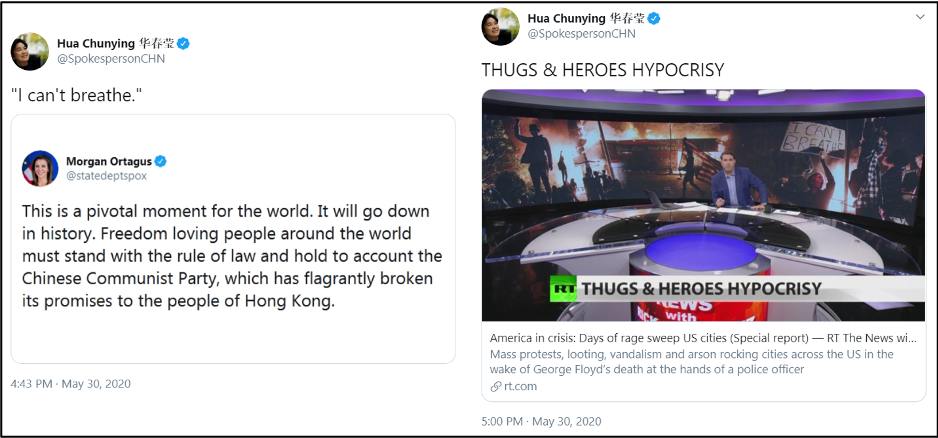Click the Morgan Ortagus display name
Screen dimensions: 938x438
(x=109, y=162)
